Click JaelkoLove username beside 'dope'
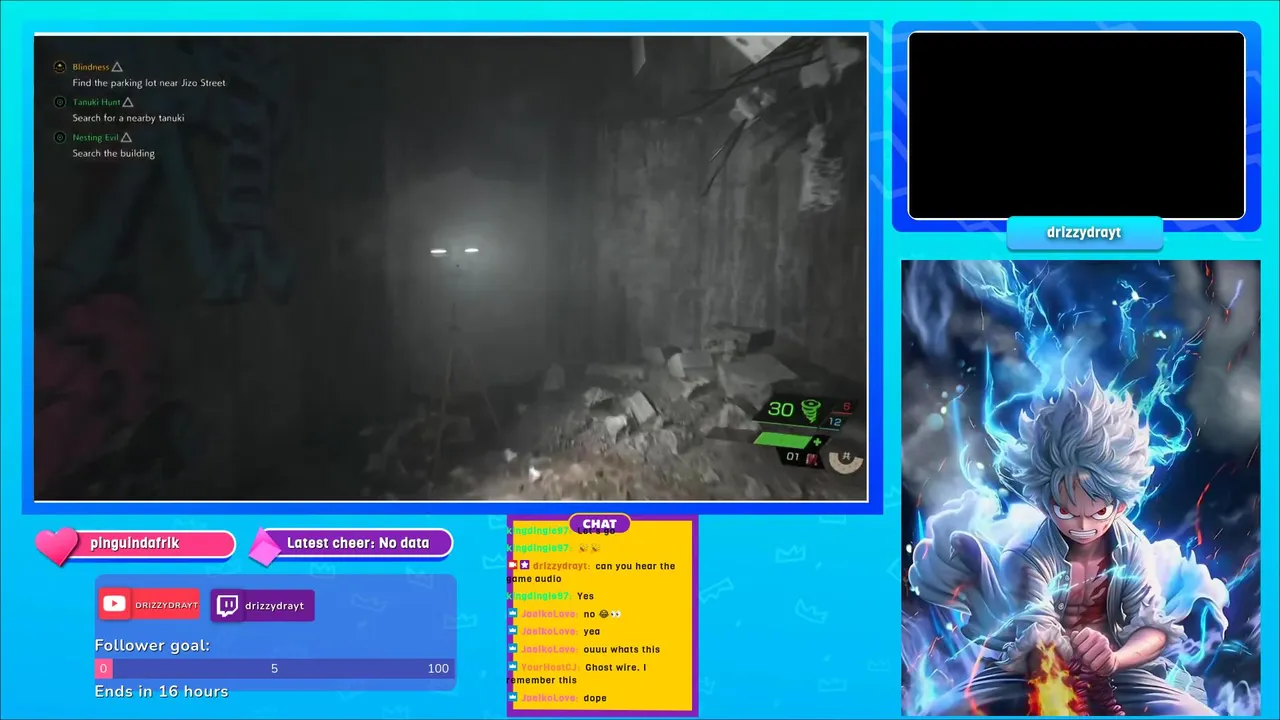Screen dimensions: 1280x720 (549, 697)
